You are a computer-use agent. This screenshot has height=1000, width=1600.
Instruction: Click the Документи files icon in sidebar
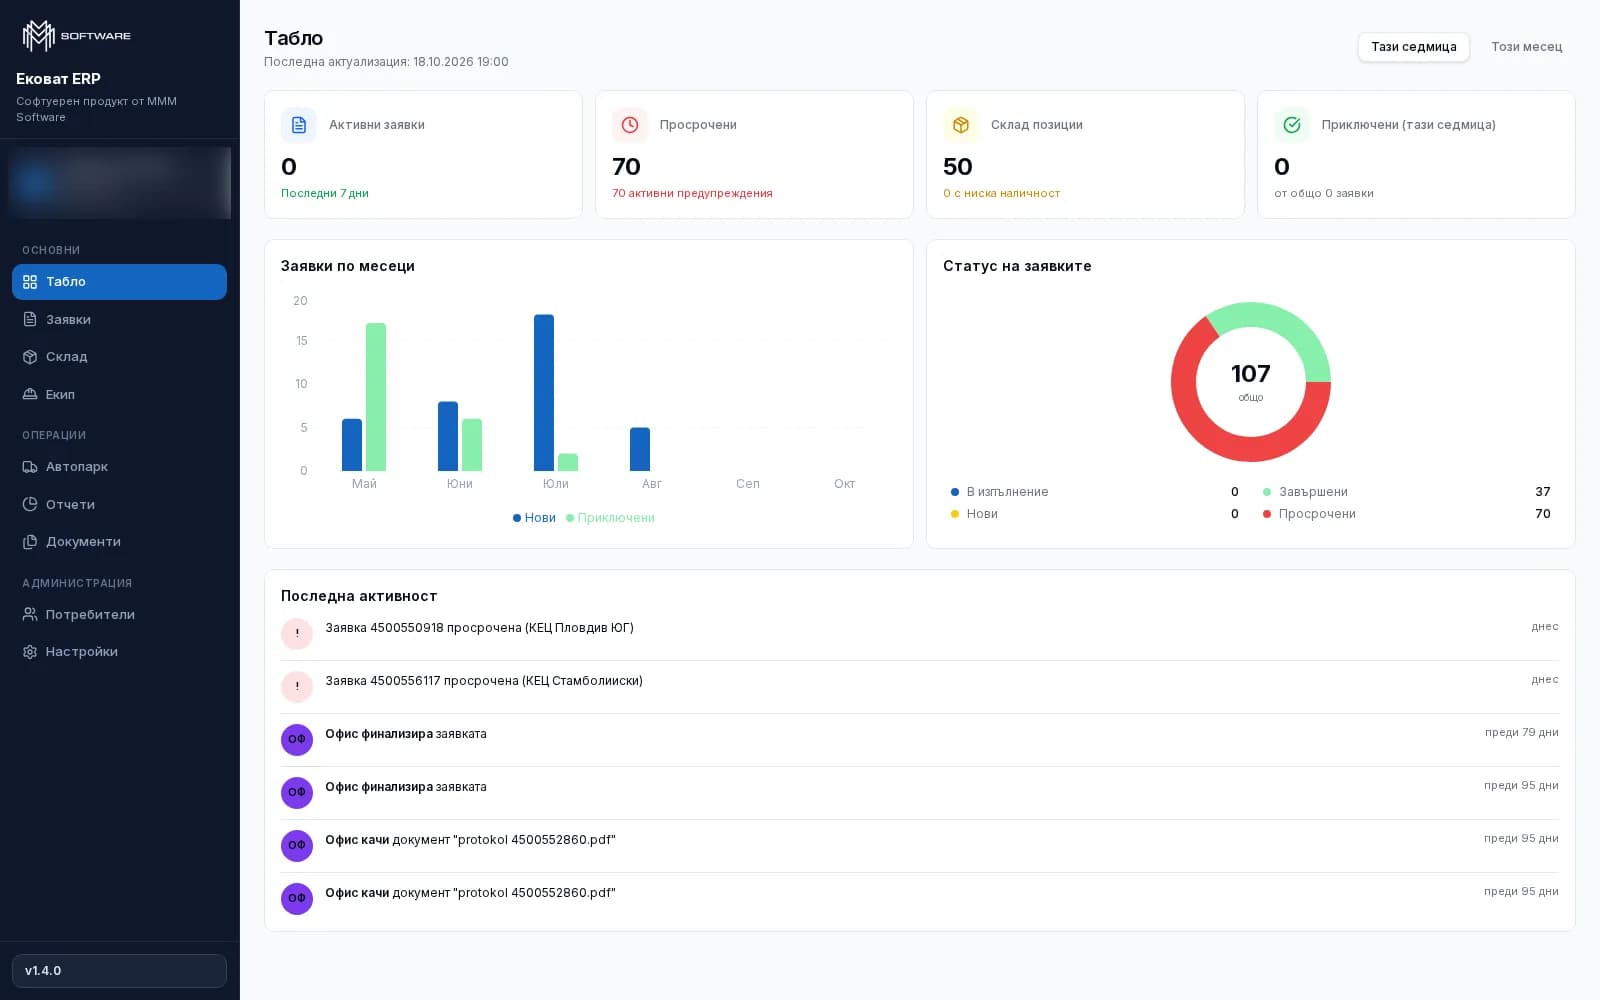coord(30,542)
